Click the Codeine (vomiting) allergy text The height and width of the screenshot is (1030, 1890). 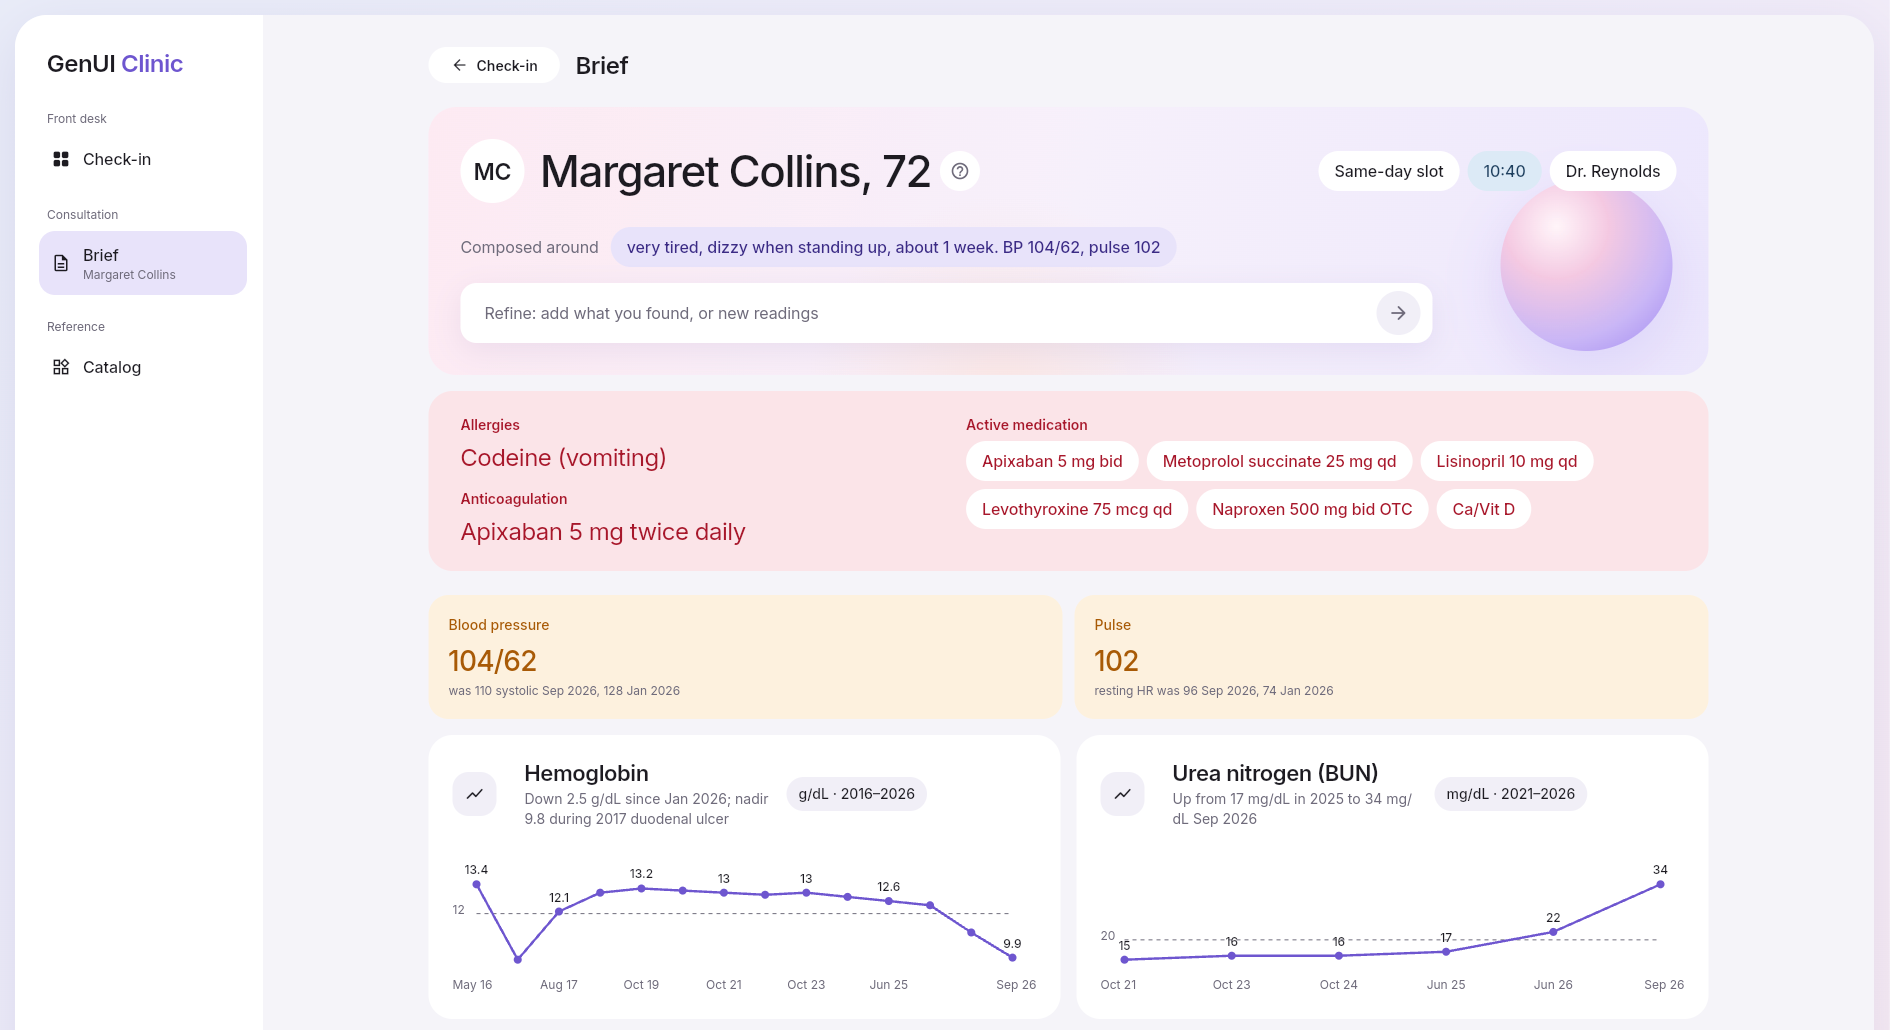(563, 458)
